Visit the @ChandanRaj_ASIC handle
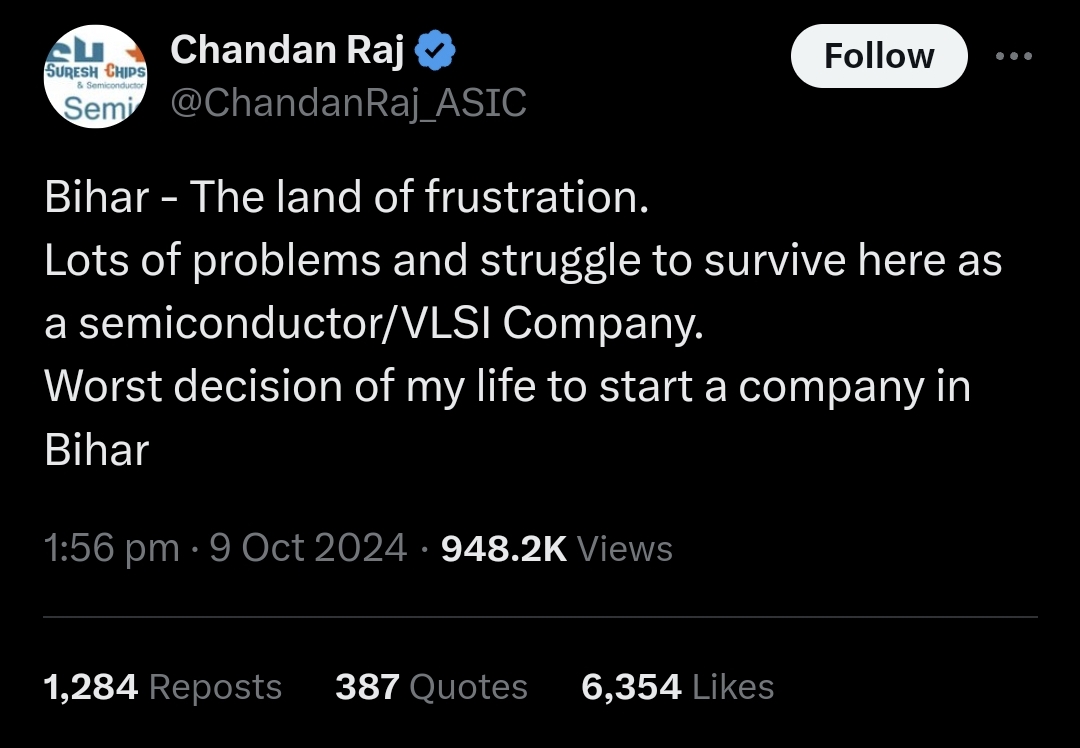The image size is (1080, 748). tap(348, 103)
